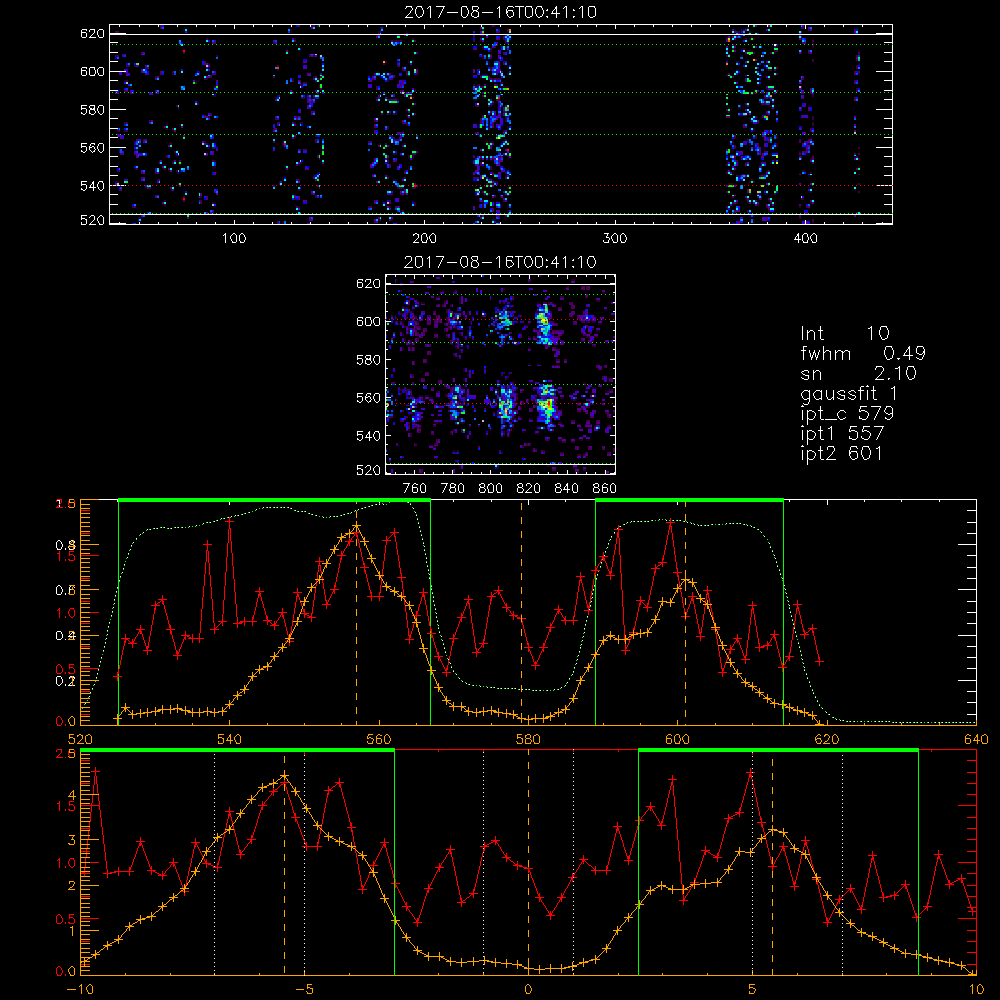Click y-axis label 580 on top panel

click(x=92, y=110)
